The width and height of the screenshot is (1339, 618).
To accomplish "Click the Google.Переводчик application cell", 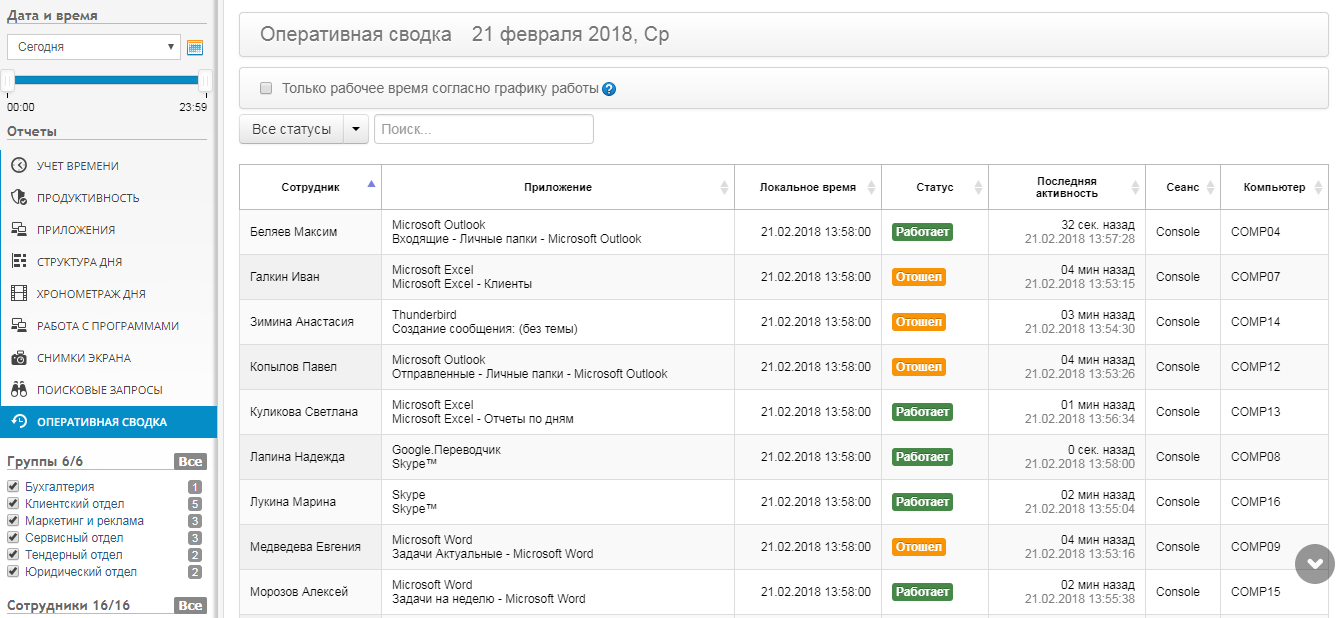I will (x=558, y=457).
